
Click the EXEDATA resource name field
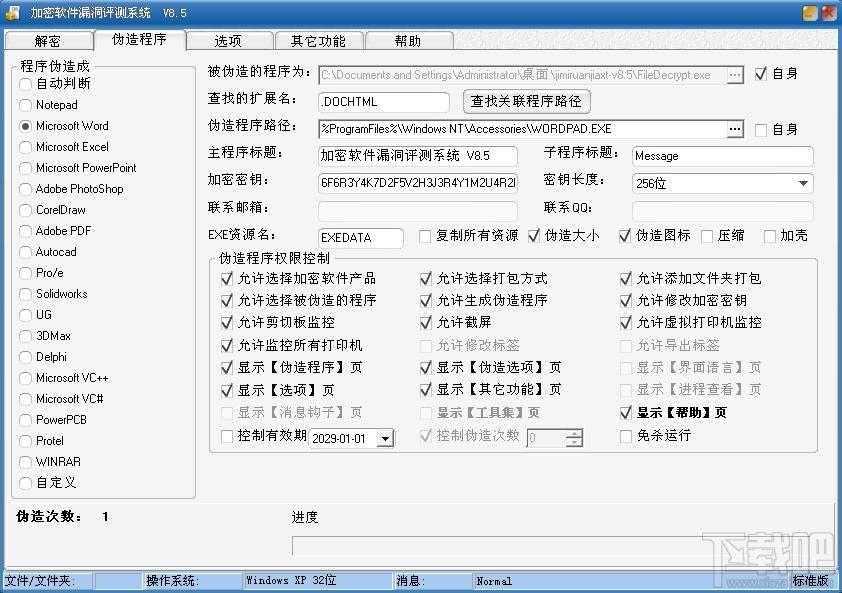pos(361,237)
